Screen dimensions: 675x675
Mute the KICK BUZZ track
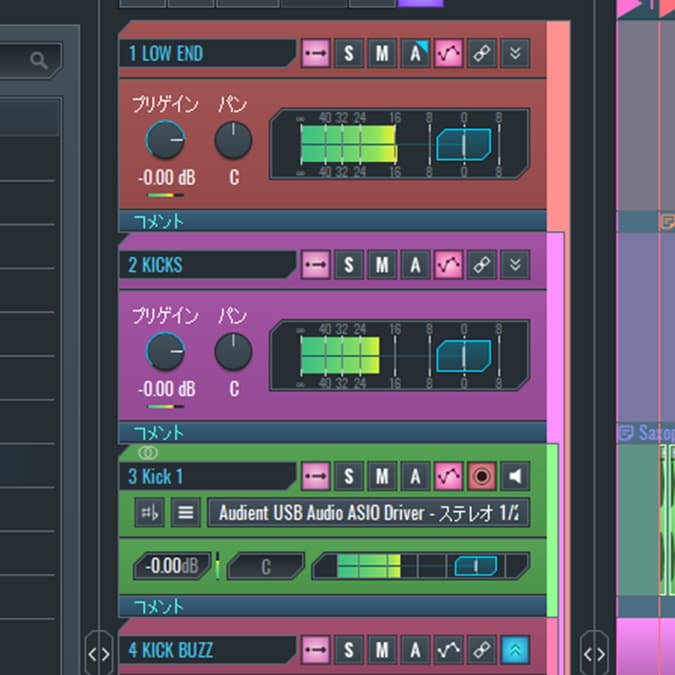(382, 650)
